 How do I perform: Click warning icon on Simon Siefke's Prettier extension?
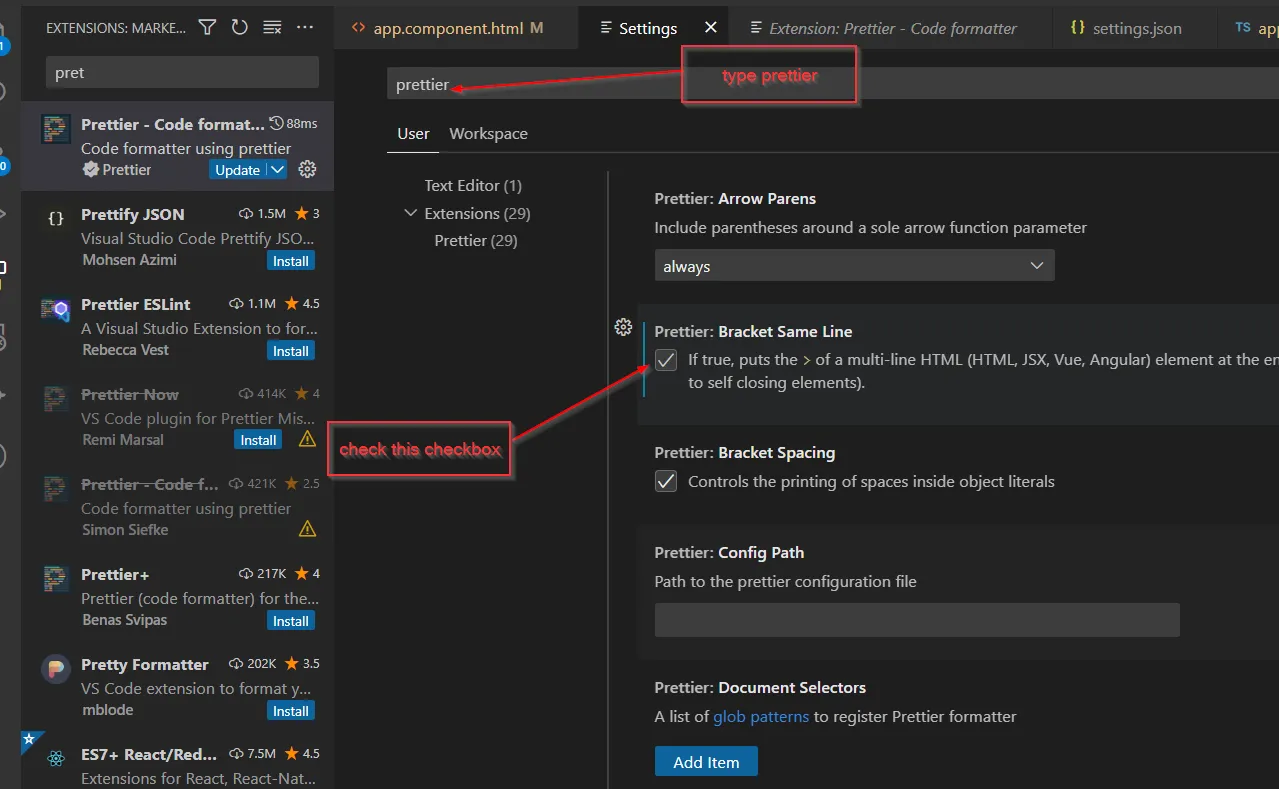pos(307,529)
